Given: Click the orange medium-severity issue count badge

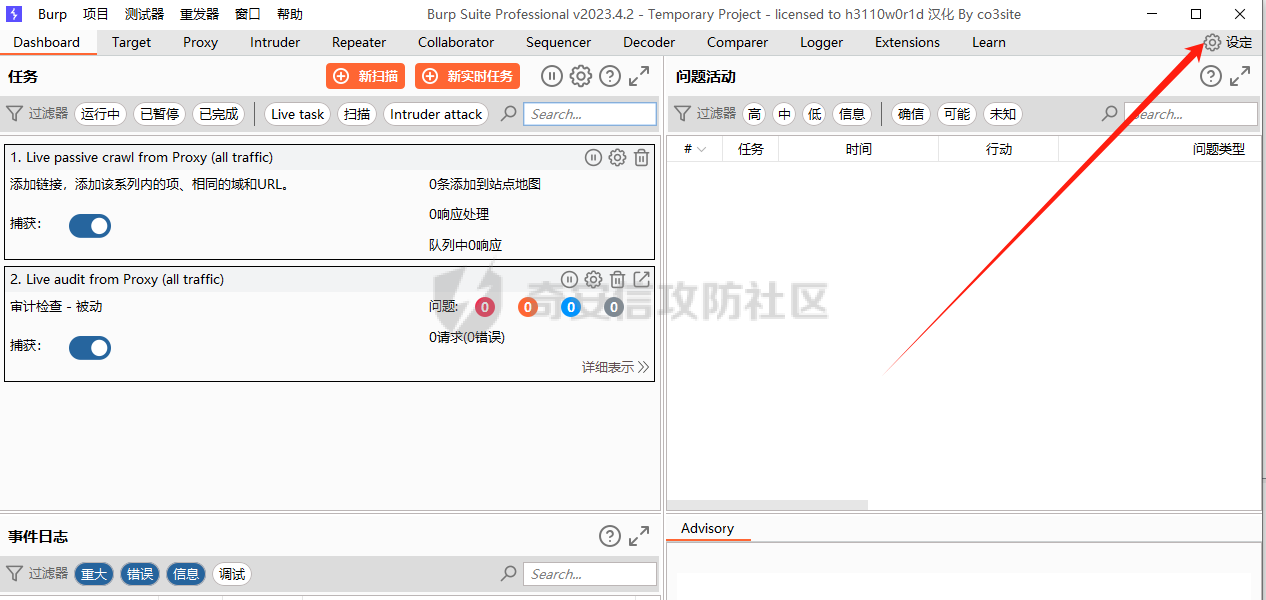Looking at the screenshot, I should (x=528, y=307).
